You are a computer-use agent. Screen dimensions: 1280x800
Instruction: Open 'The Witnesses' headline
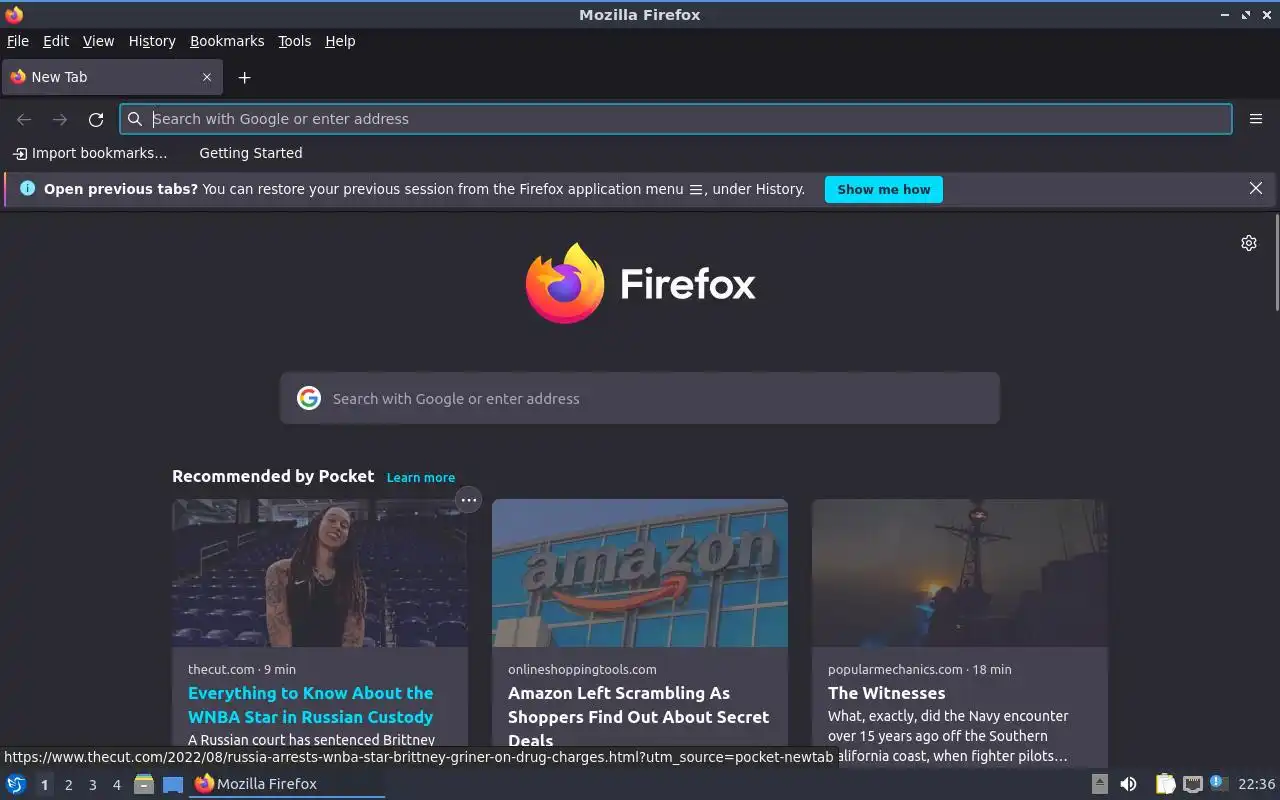[886, 693]
